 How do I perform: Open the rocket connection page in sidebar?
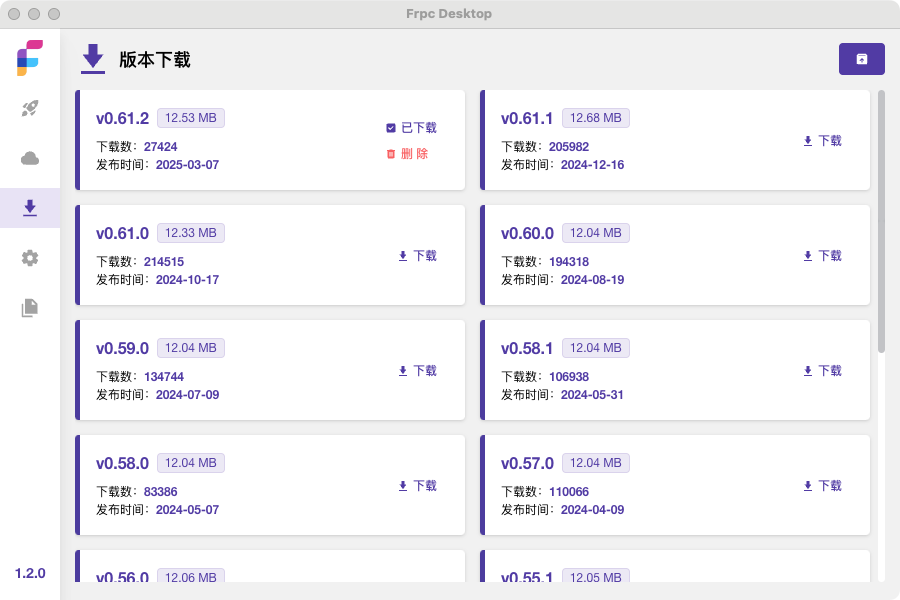click(x=30, y=108)
